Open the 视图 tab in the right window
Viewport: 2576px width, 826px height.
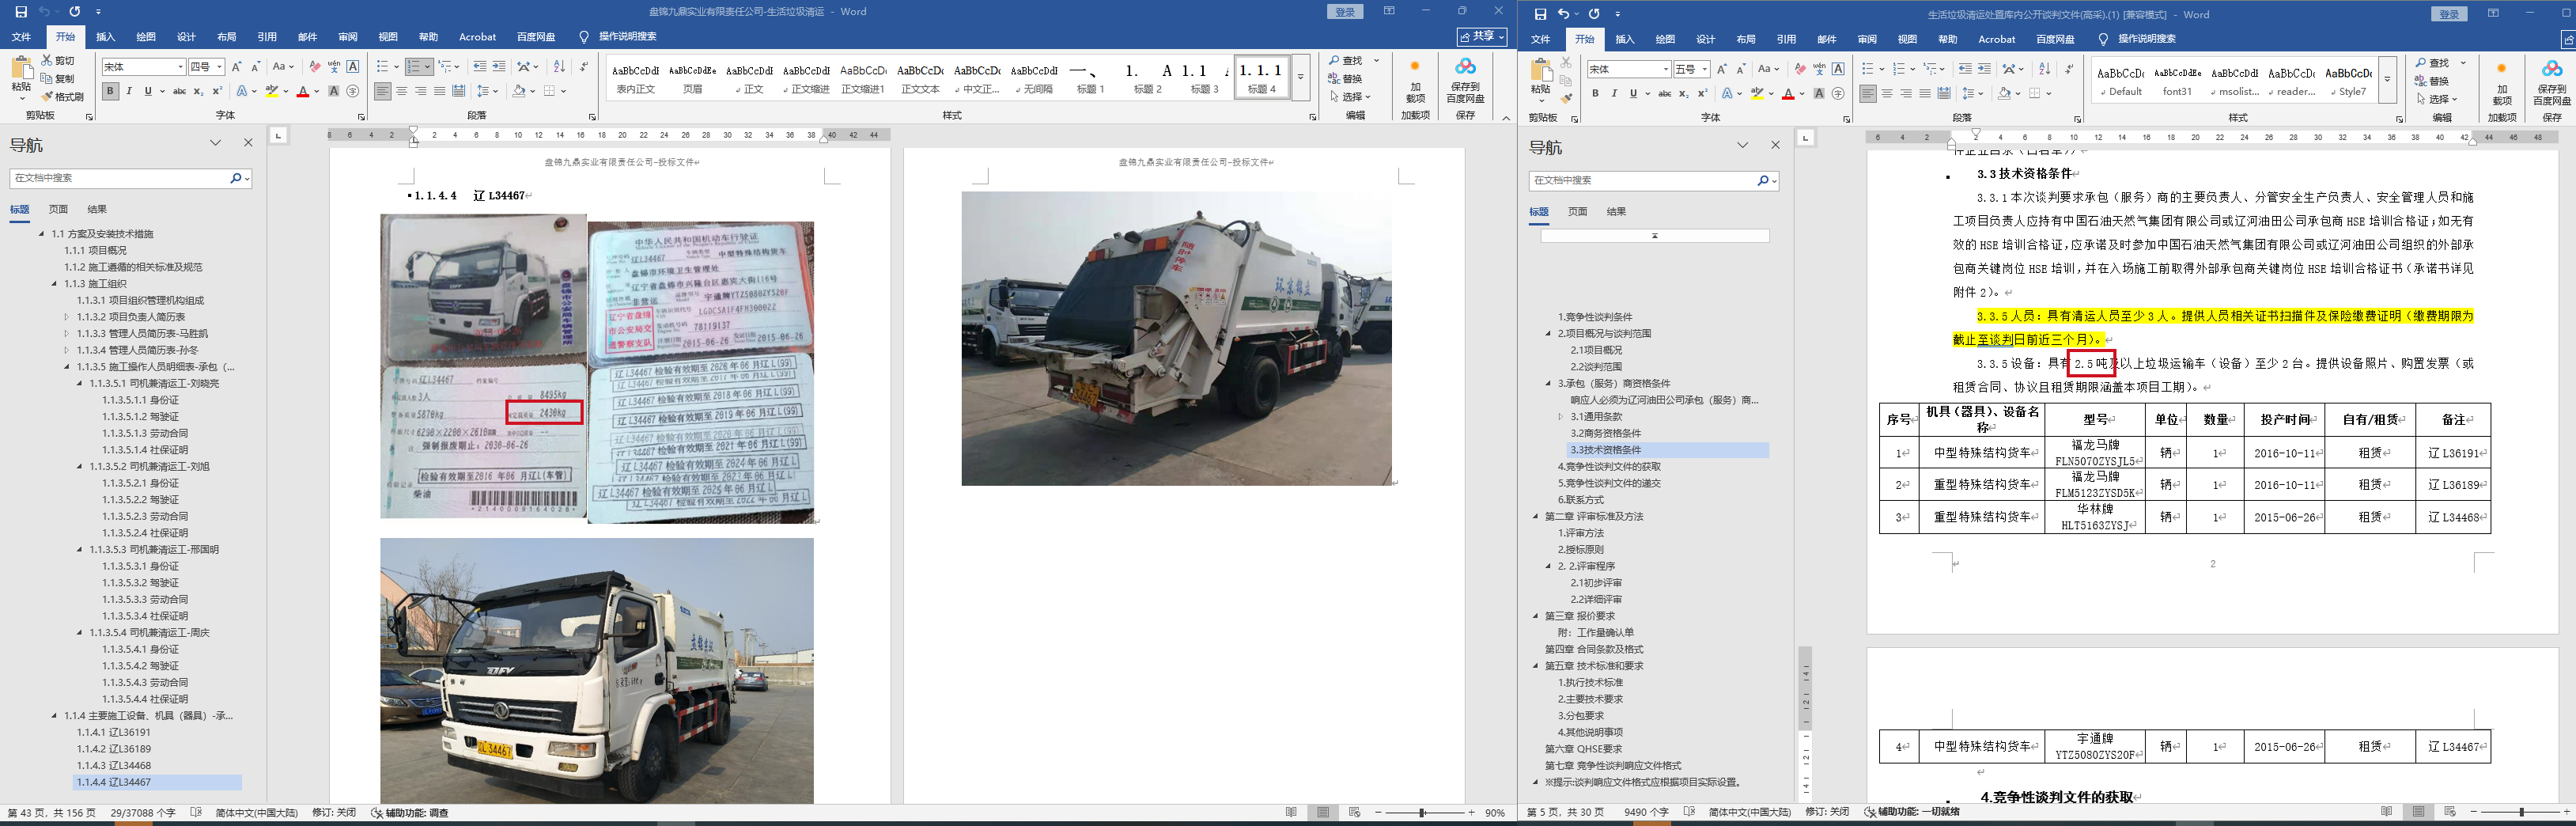(1907, 39)
